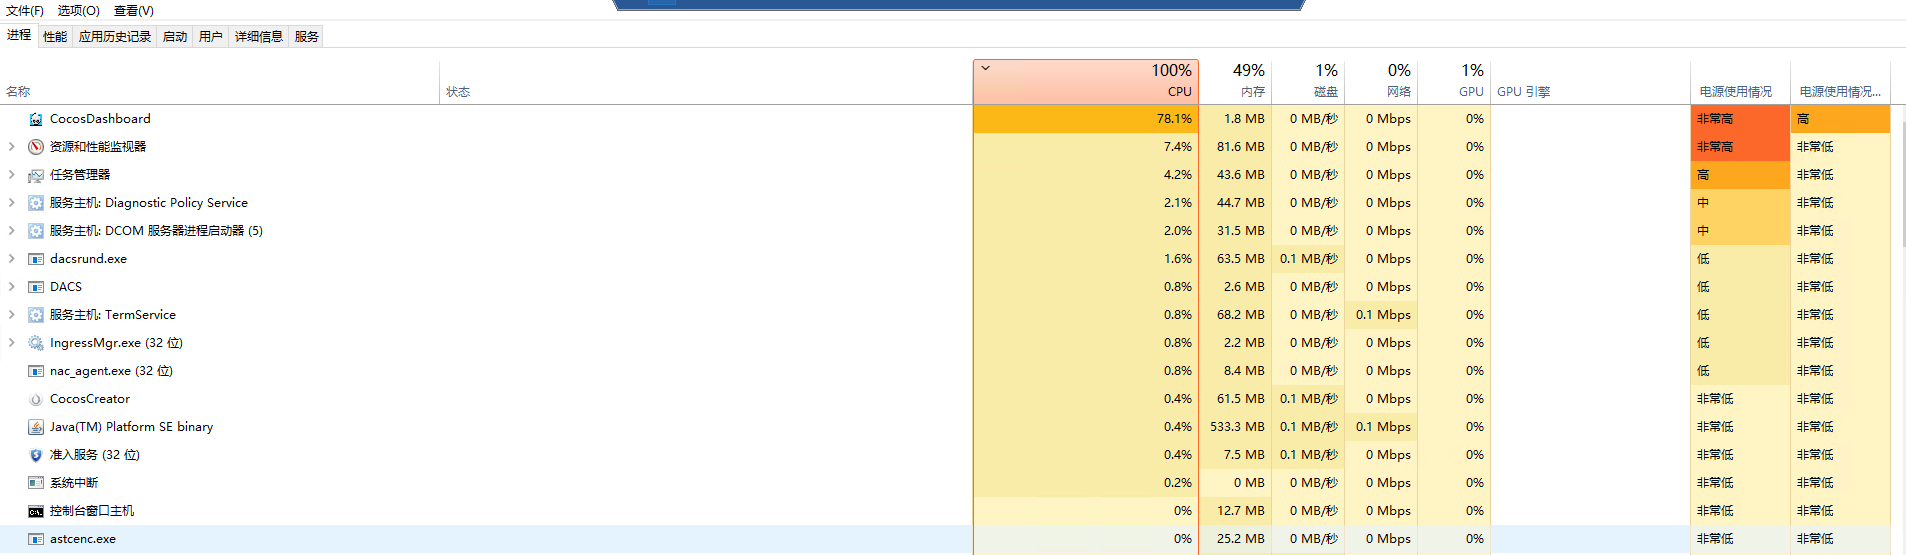The image size is (1906, 555).
Task: Expand the DCOM 服务器进程启动器 group
Action: pyautogui.click(x=12, y=231)
